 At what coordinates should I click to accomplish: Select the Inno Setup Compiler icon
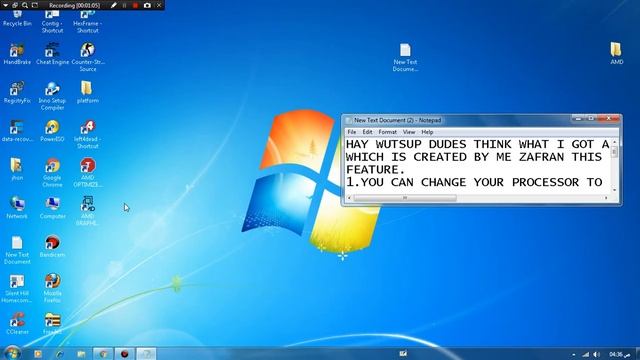(52, 96)
